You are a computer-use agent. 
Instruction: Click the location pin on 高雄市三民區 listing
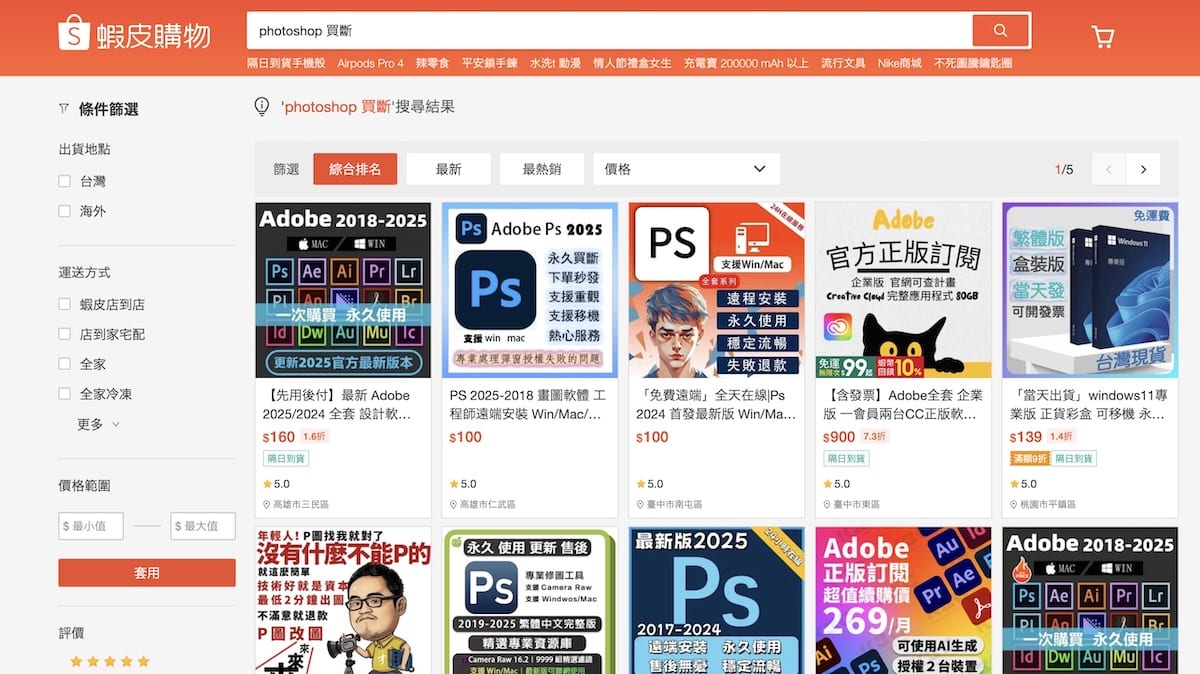pyautogui.click(x=268, y=505)
